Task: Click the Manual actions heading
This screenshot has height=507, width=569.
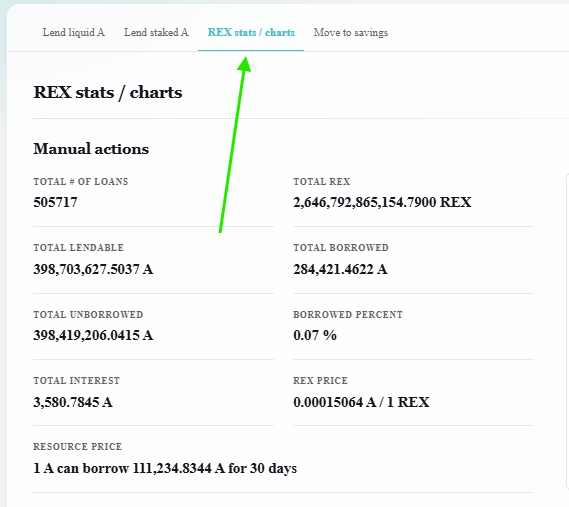Action: tap(91, 149)
